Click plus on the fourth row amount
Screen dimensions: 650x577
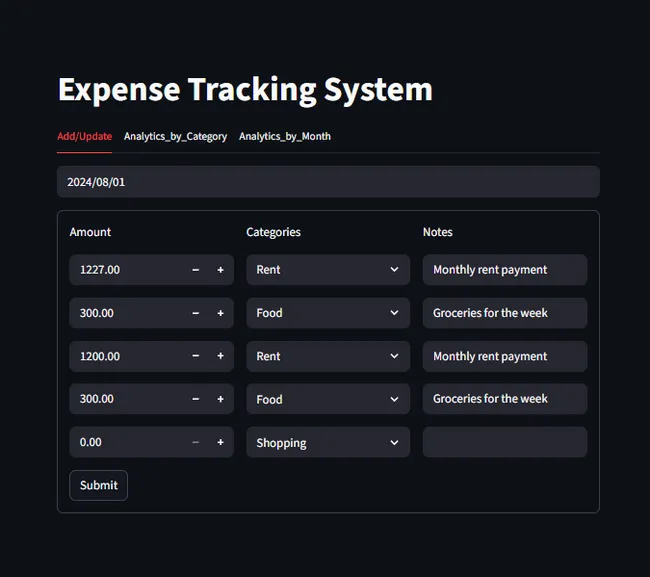coord(220,399)
